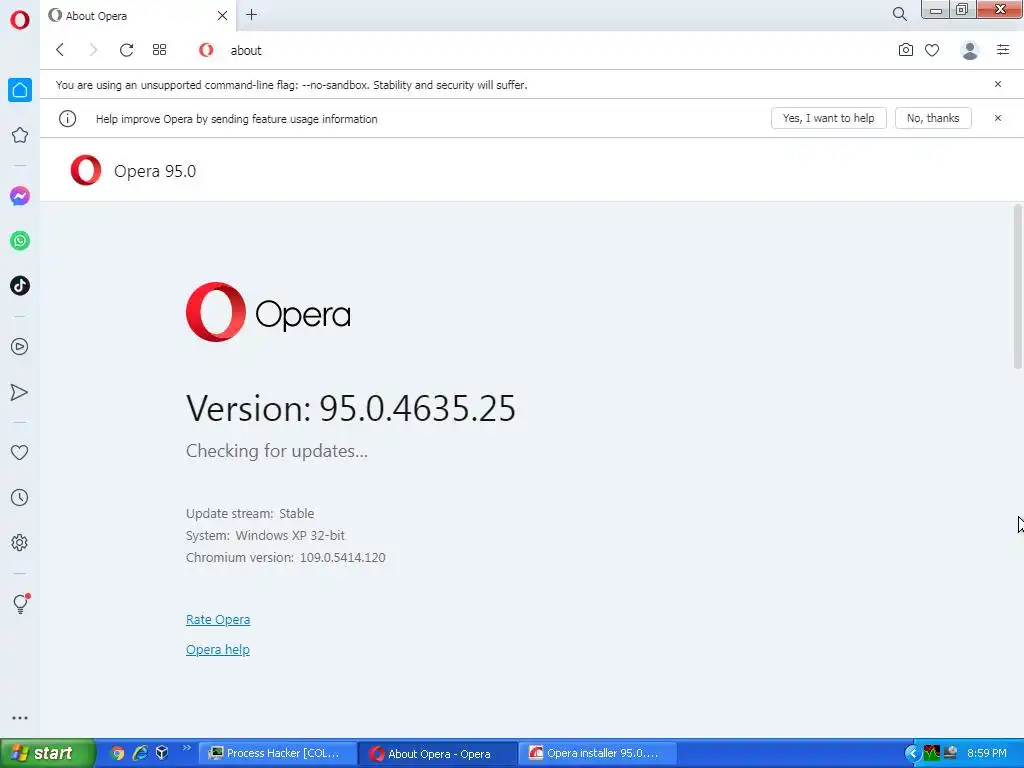Open TikTok in the sidebar
Screen dimensions: 1024x768
pos(20,285)
